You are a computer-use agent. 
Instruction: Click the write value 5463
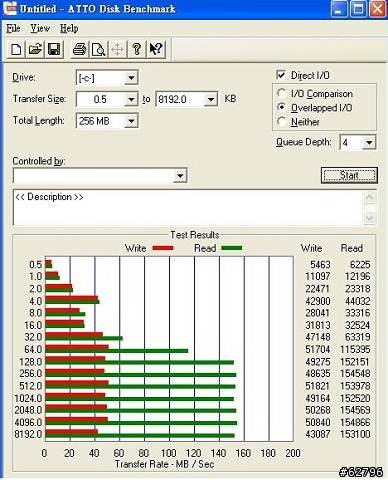coord(320,265)
